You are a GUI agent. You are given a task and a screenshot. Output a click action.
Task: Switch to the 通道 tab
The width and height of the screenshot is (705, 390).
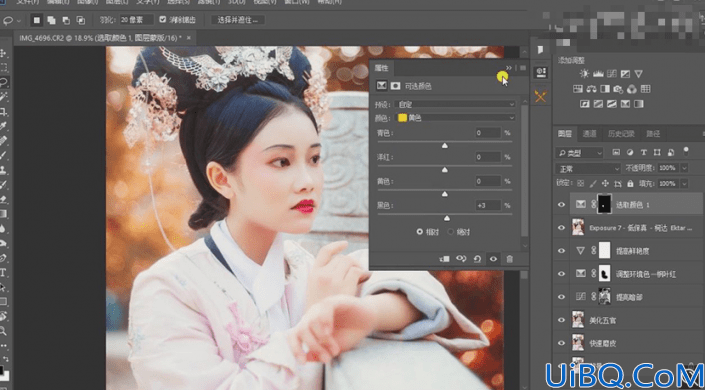coord(589,134)
